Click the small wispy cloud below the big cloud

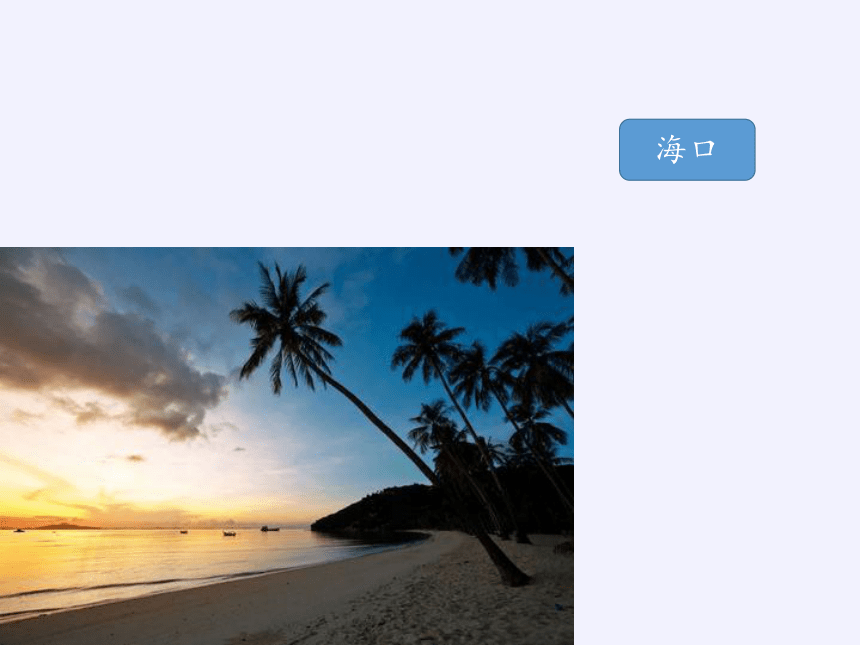tap(134, 457)
